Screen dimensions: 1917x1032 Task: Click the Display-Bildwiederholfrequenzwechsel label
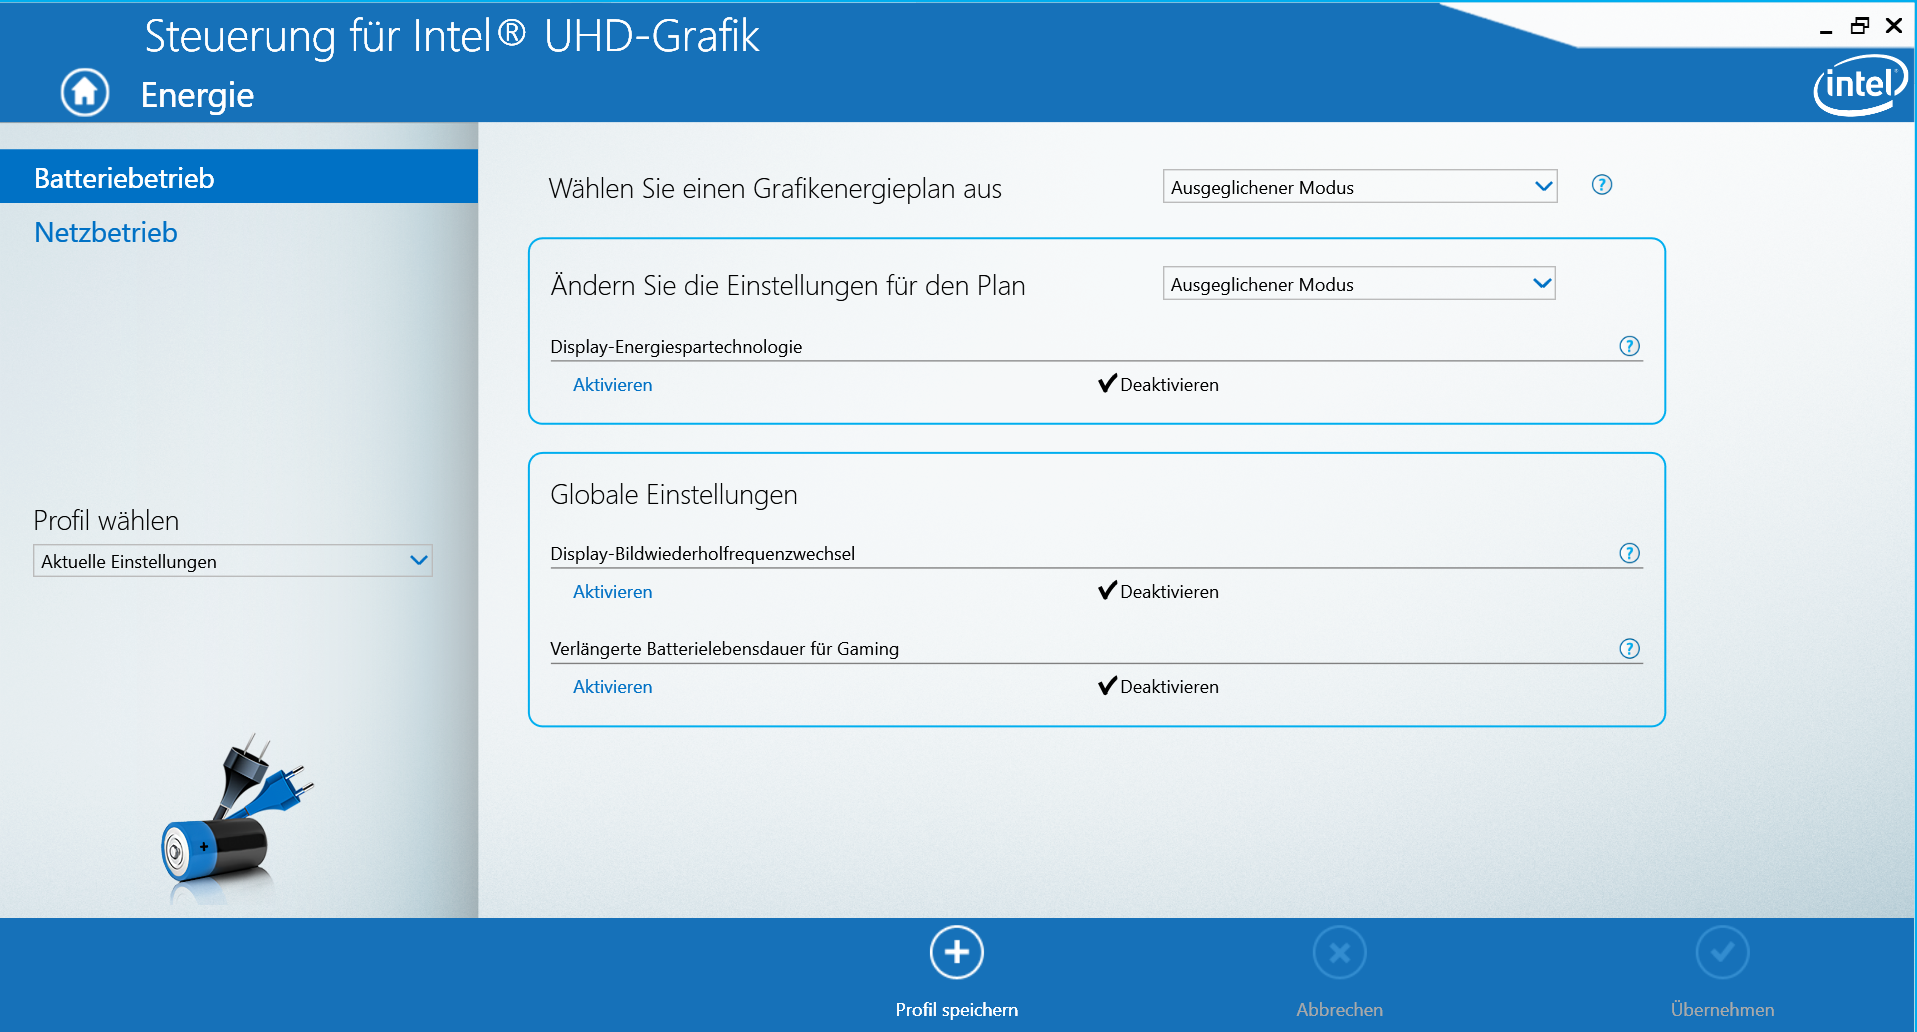pyautogui.click(x=702, y=554)
